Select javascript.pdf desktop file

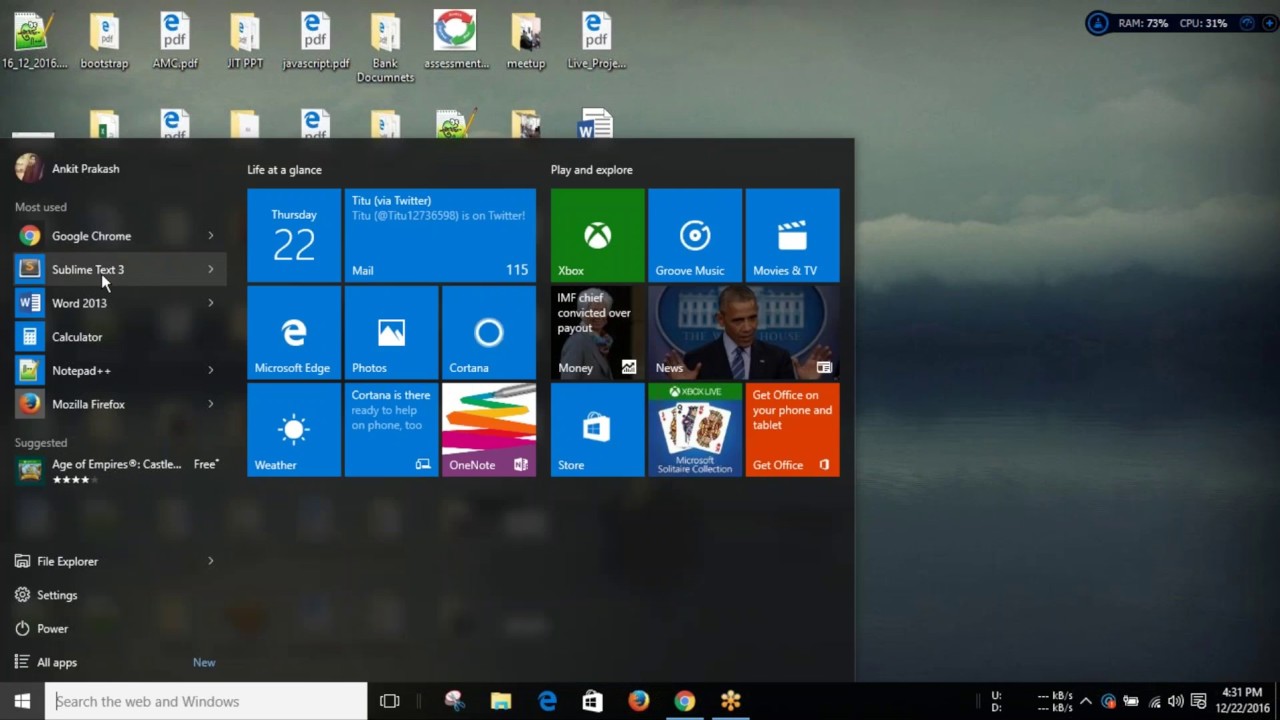click(x=315, y=41)
